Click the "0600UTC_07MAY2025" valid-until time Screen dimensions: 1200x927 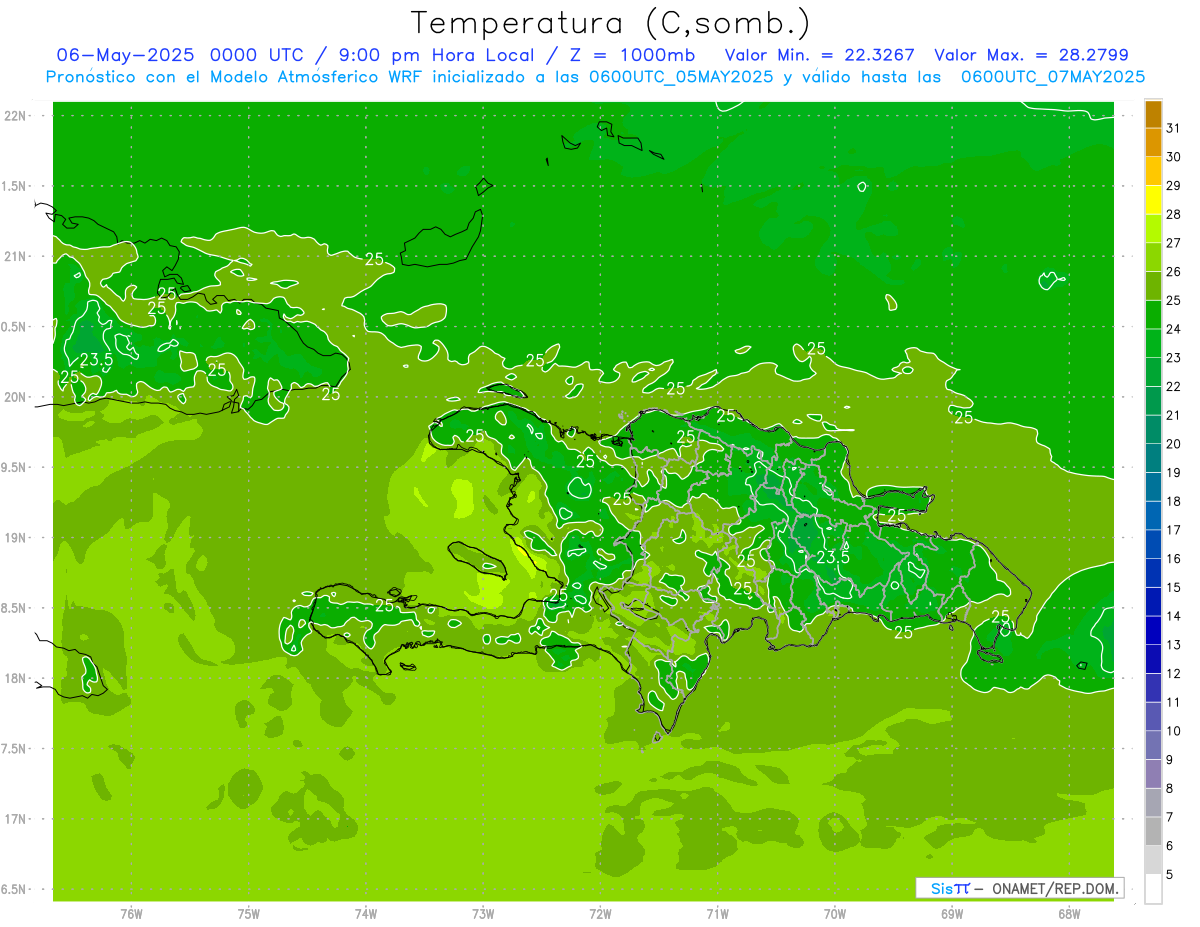(x=1053, y=76)
